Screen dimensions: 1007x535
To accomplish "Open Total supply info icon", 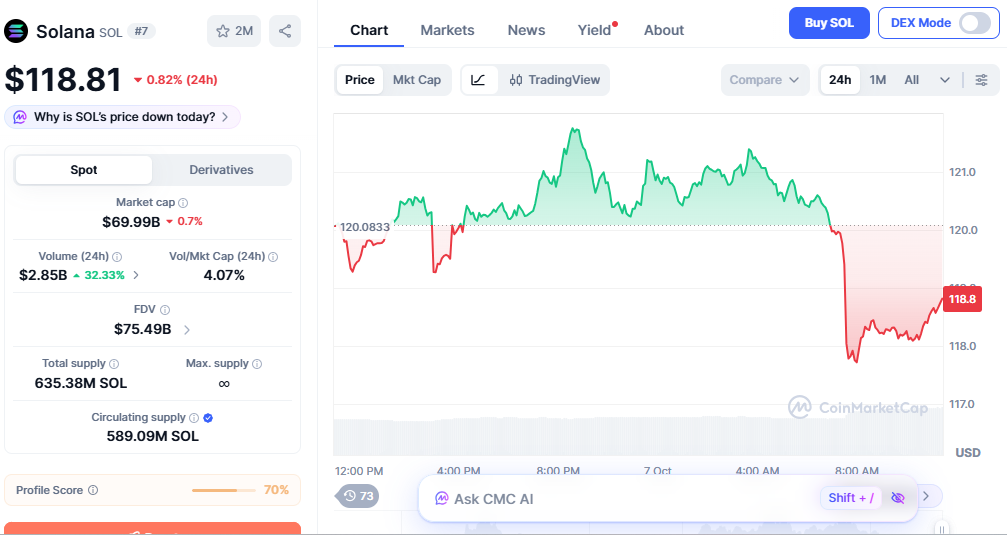I will (x=114, y=364).
